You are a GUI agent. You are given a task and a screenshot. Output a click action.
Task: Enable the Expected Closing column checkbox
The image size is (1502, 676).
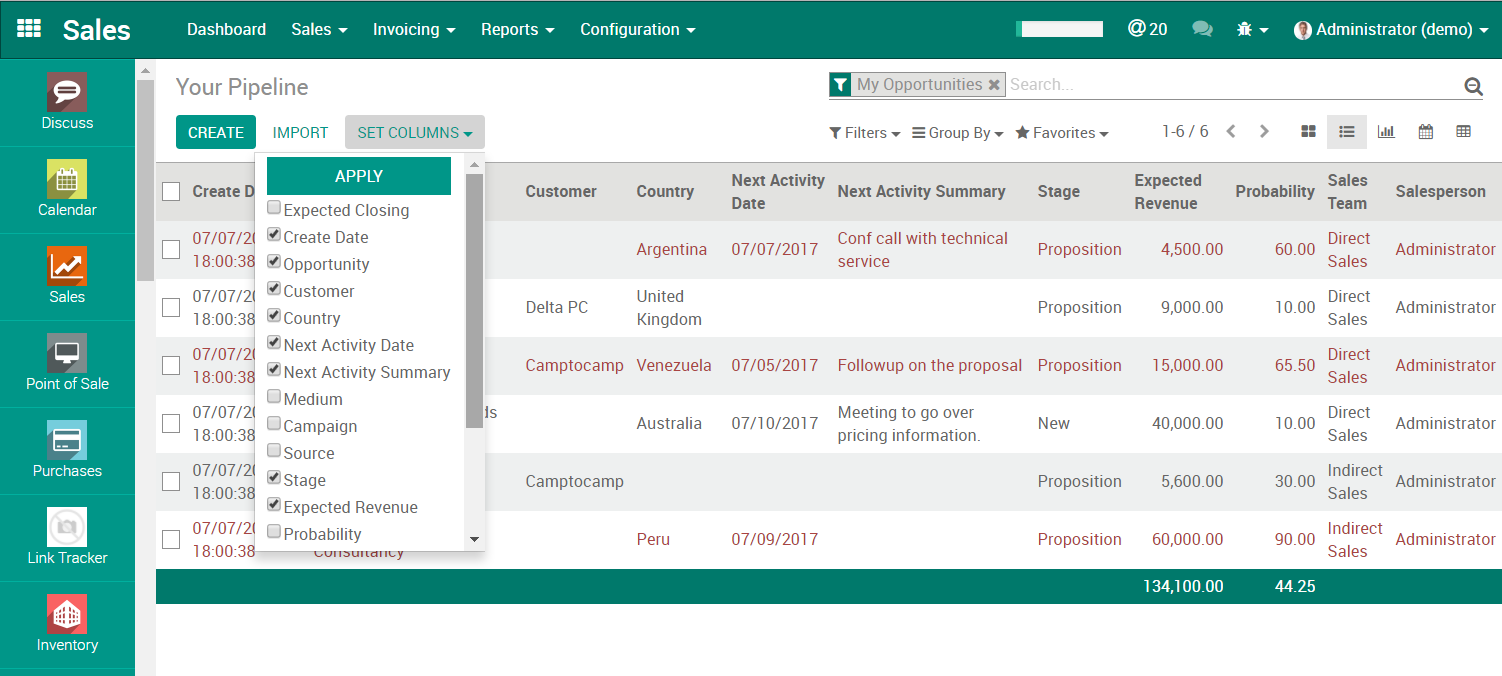(x=274, y=209)
